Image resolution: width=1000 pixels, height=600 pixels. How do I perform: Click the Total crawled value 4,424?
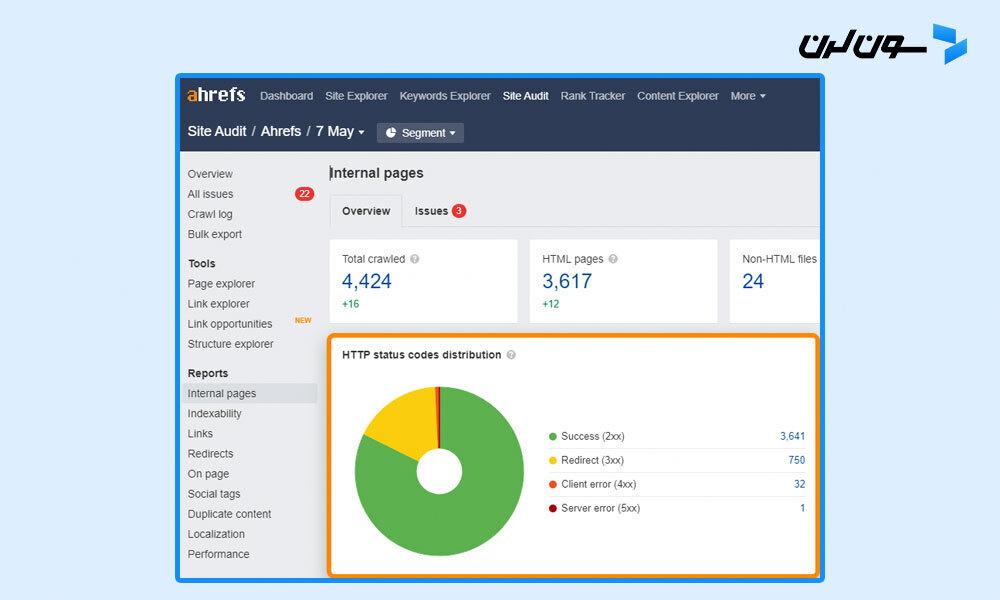[x=367, y=281]
